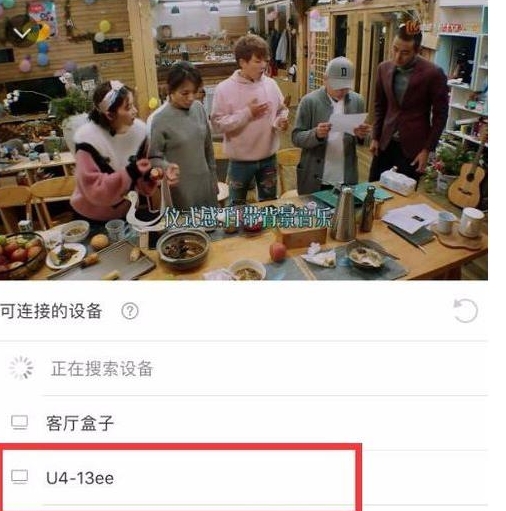Click the 可连接的设备 heading
The height and width of the screenshot is (511, 506).
pyautogui.click(x=51, y=311)
